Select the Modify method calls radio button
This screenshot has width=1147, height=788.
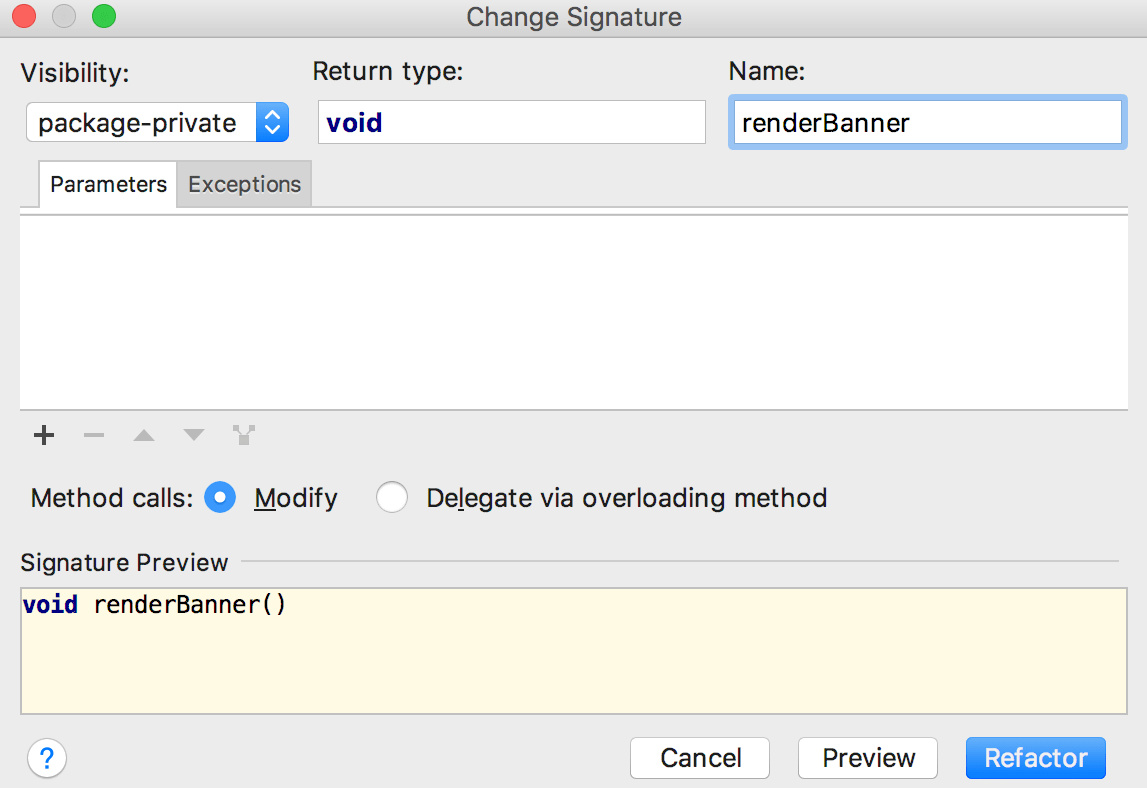click(x=220, y=497)
